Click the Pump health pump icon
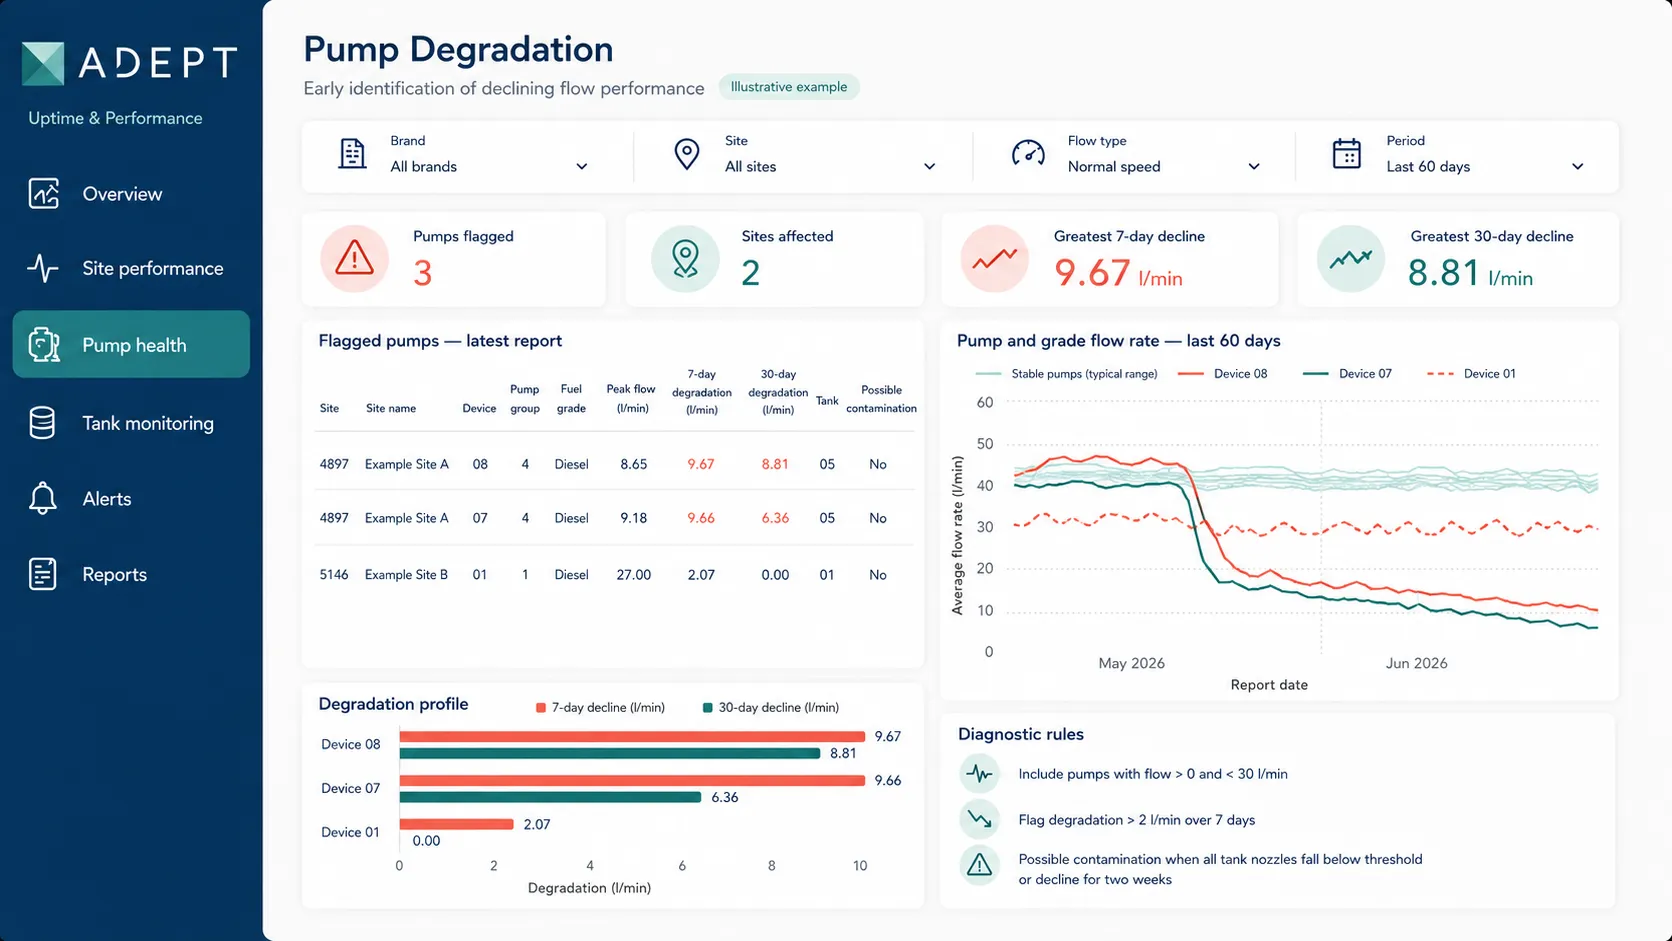This screenshot has width=1672, height=941. coord(43,344)
